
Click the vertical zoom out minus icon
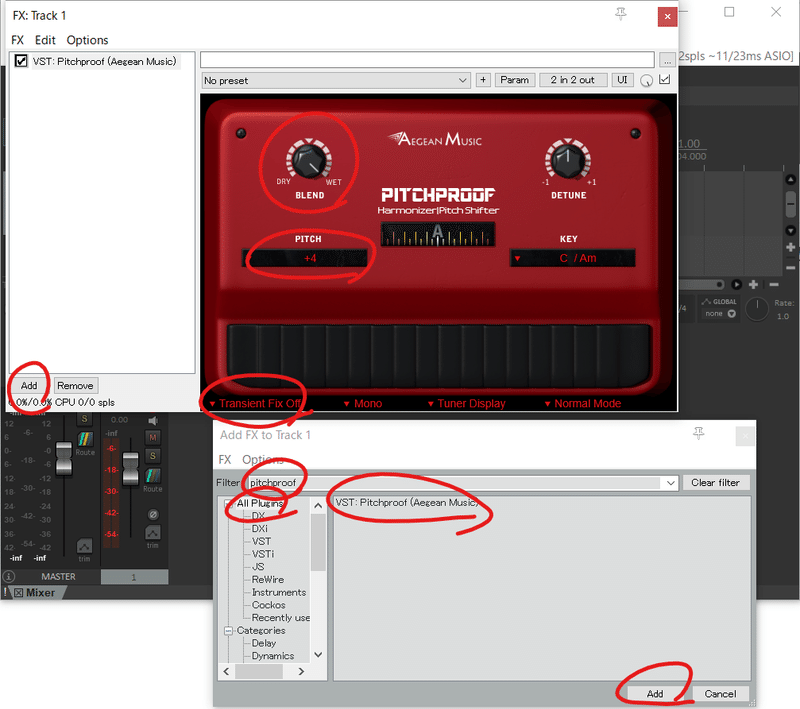click(x=791, y=267)
